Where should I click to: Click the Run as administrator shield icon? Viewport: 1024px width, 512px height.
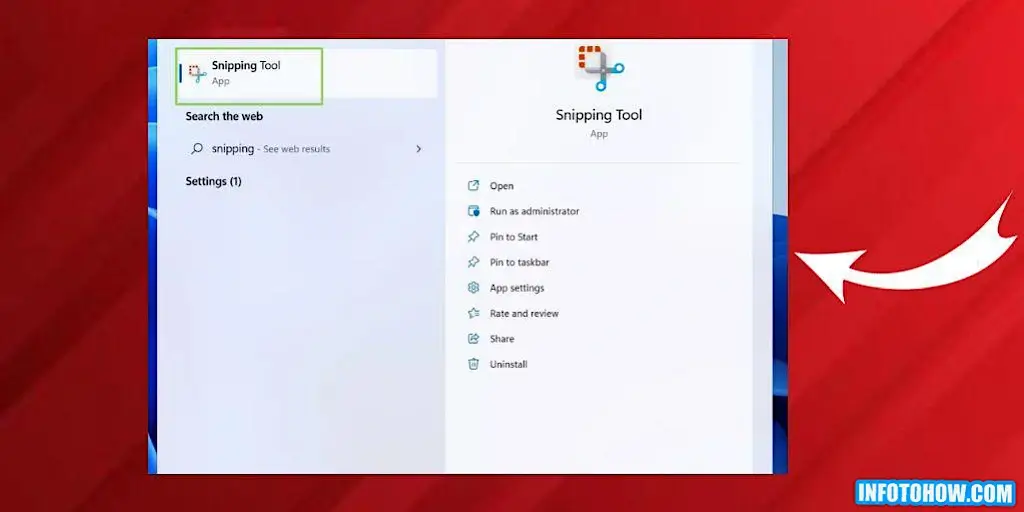[473, 211]
